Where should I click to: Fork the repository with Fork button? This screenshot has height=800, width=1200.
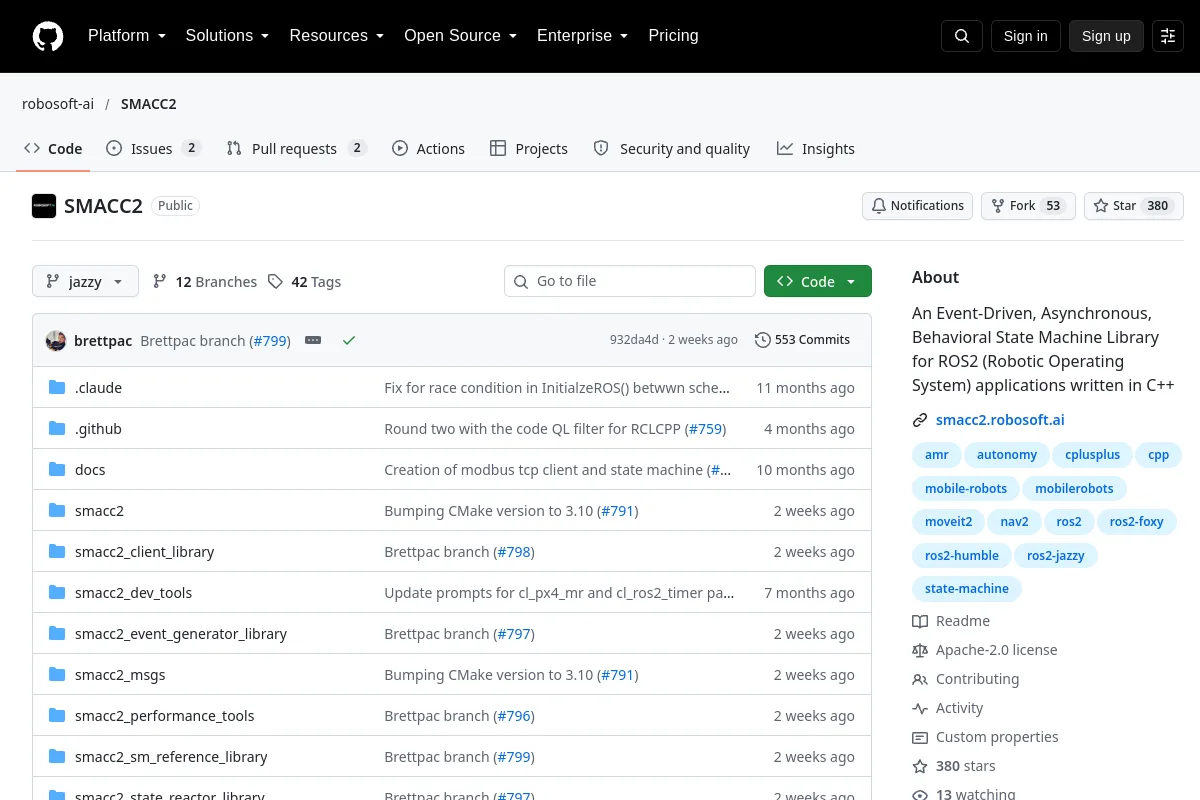point(1028,206)
